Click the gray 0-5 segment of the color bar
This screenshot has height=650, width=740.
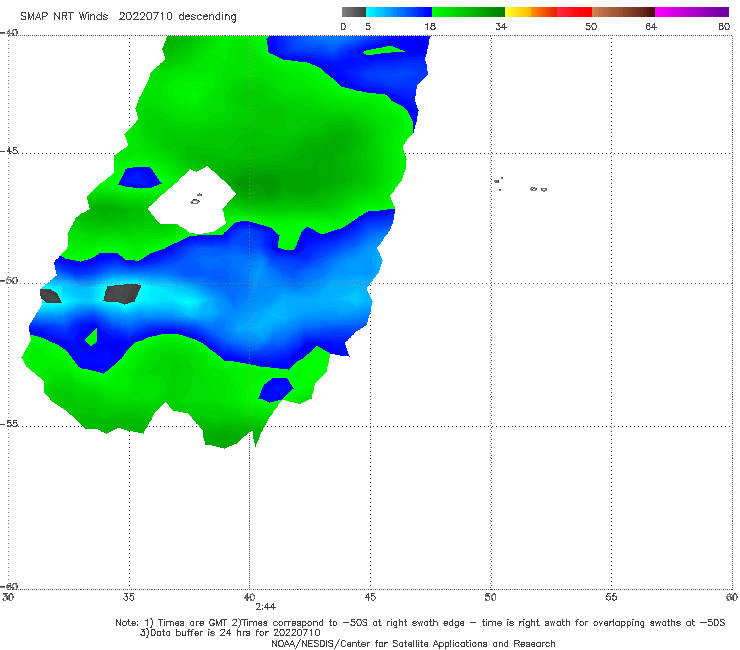[x=354, y=12]
